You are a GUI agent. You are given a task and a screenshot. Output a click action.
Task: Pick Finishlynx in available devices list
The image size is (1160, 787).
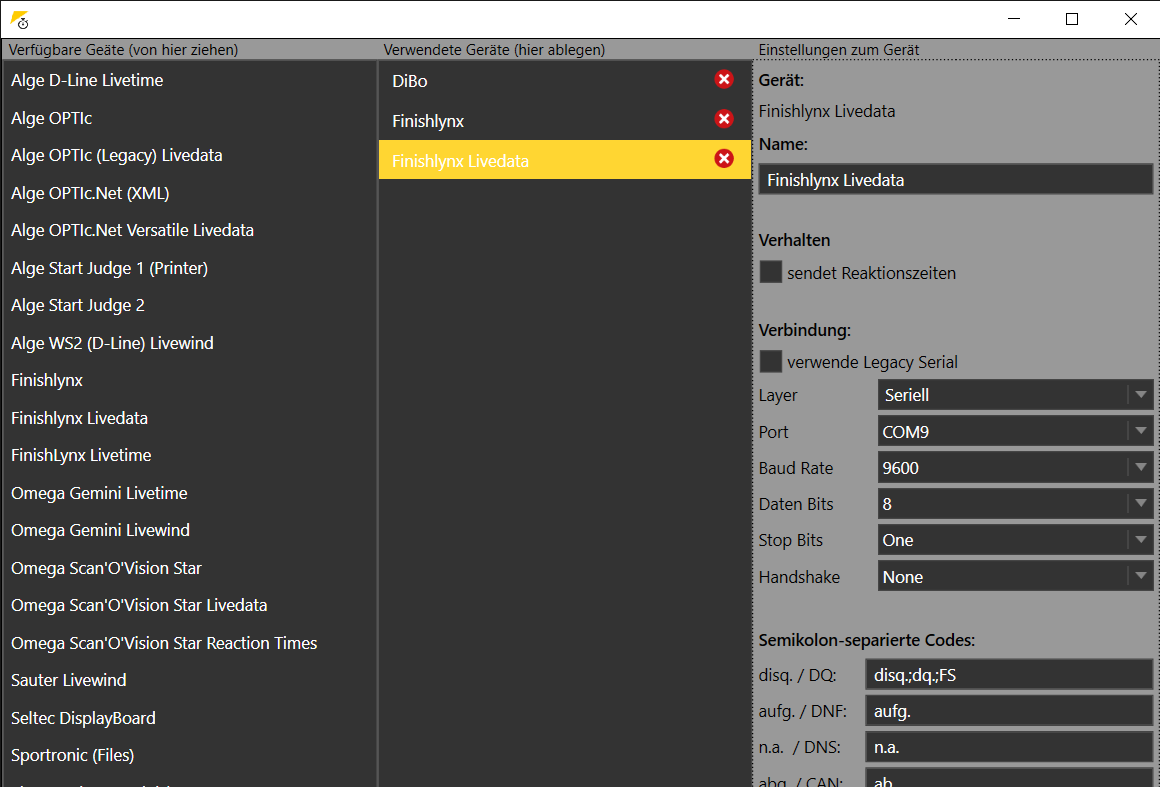click(x=189, y=380)
